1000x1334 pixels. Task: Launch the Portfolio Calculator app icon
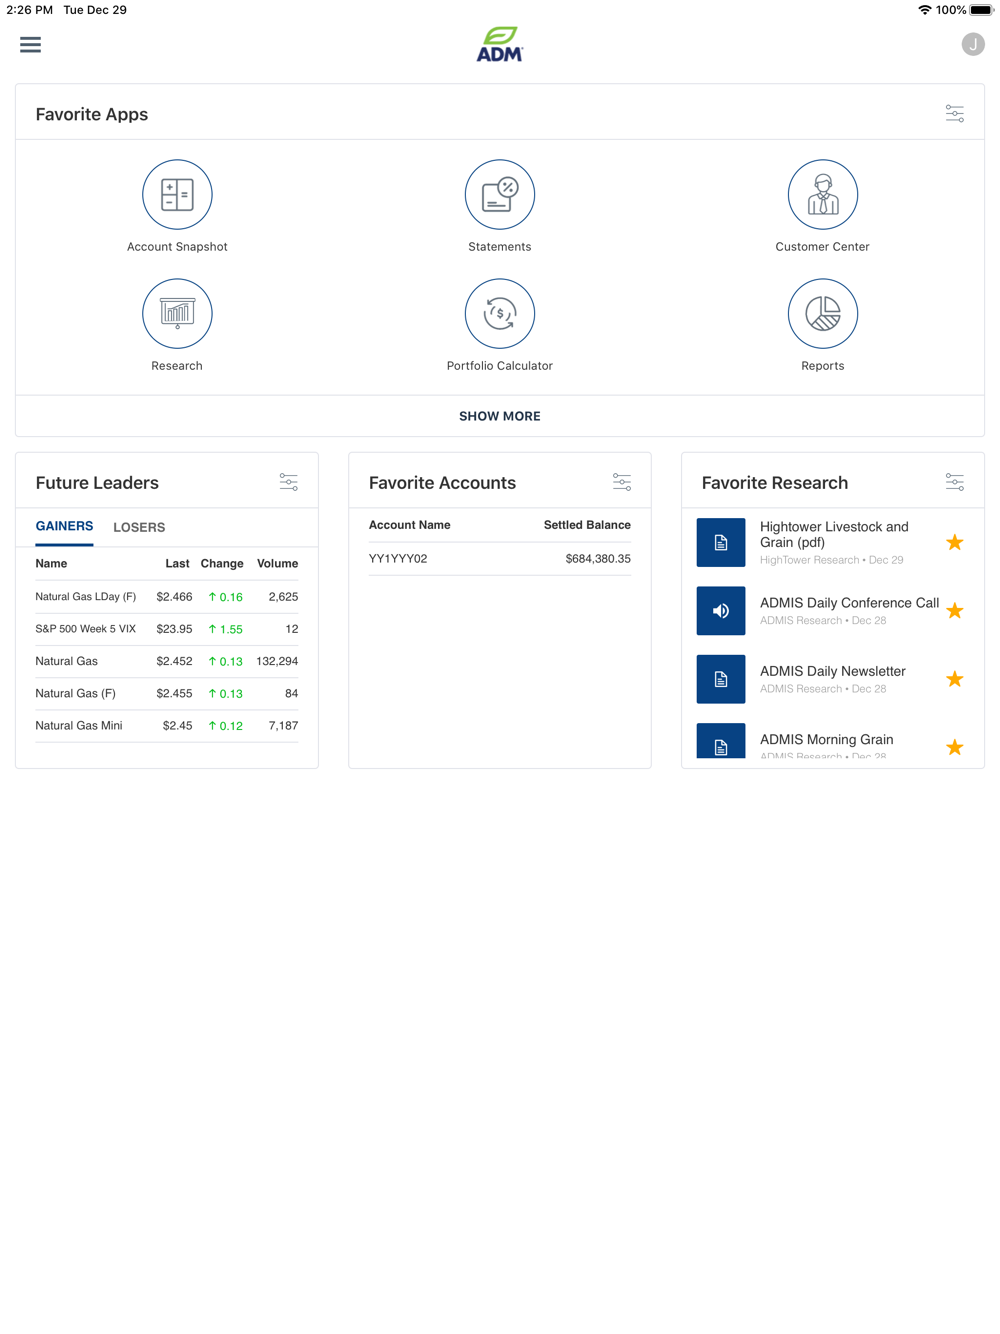click(500, 314)
